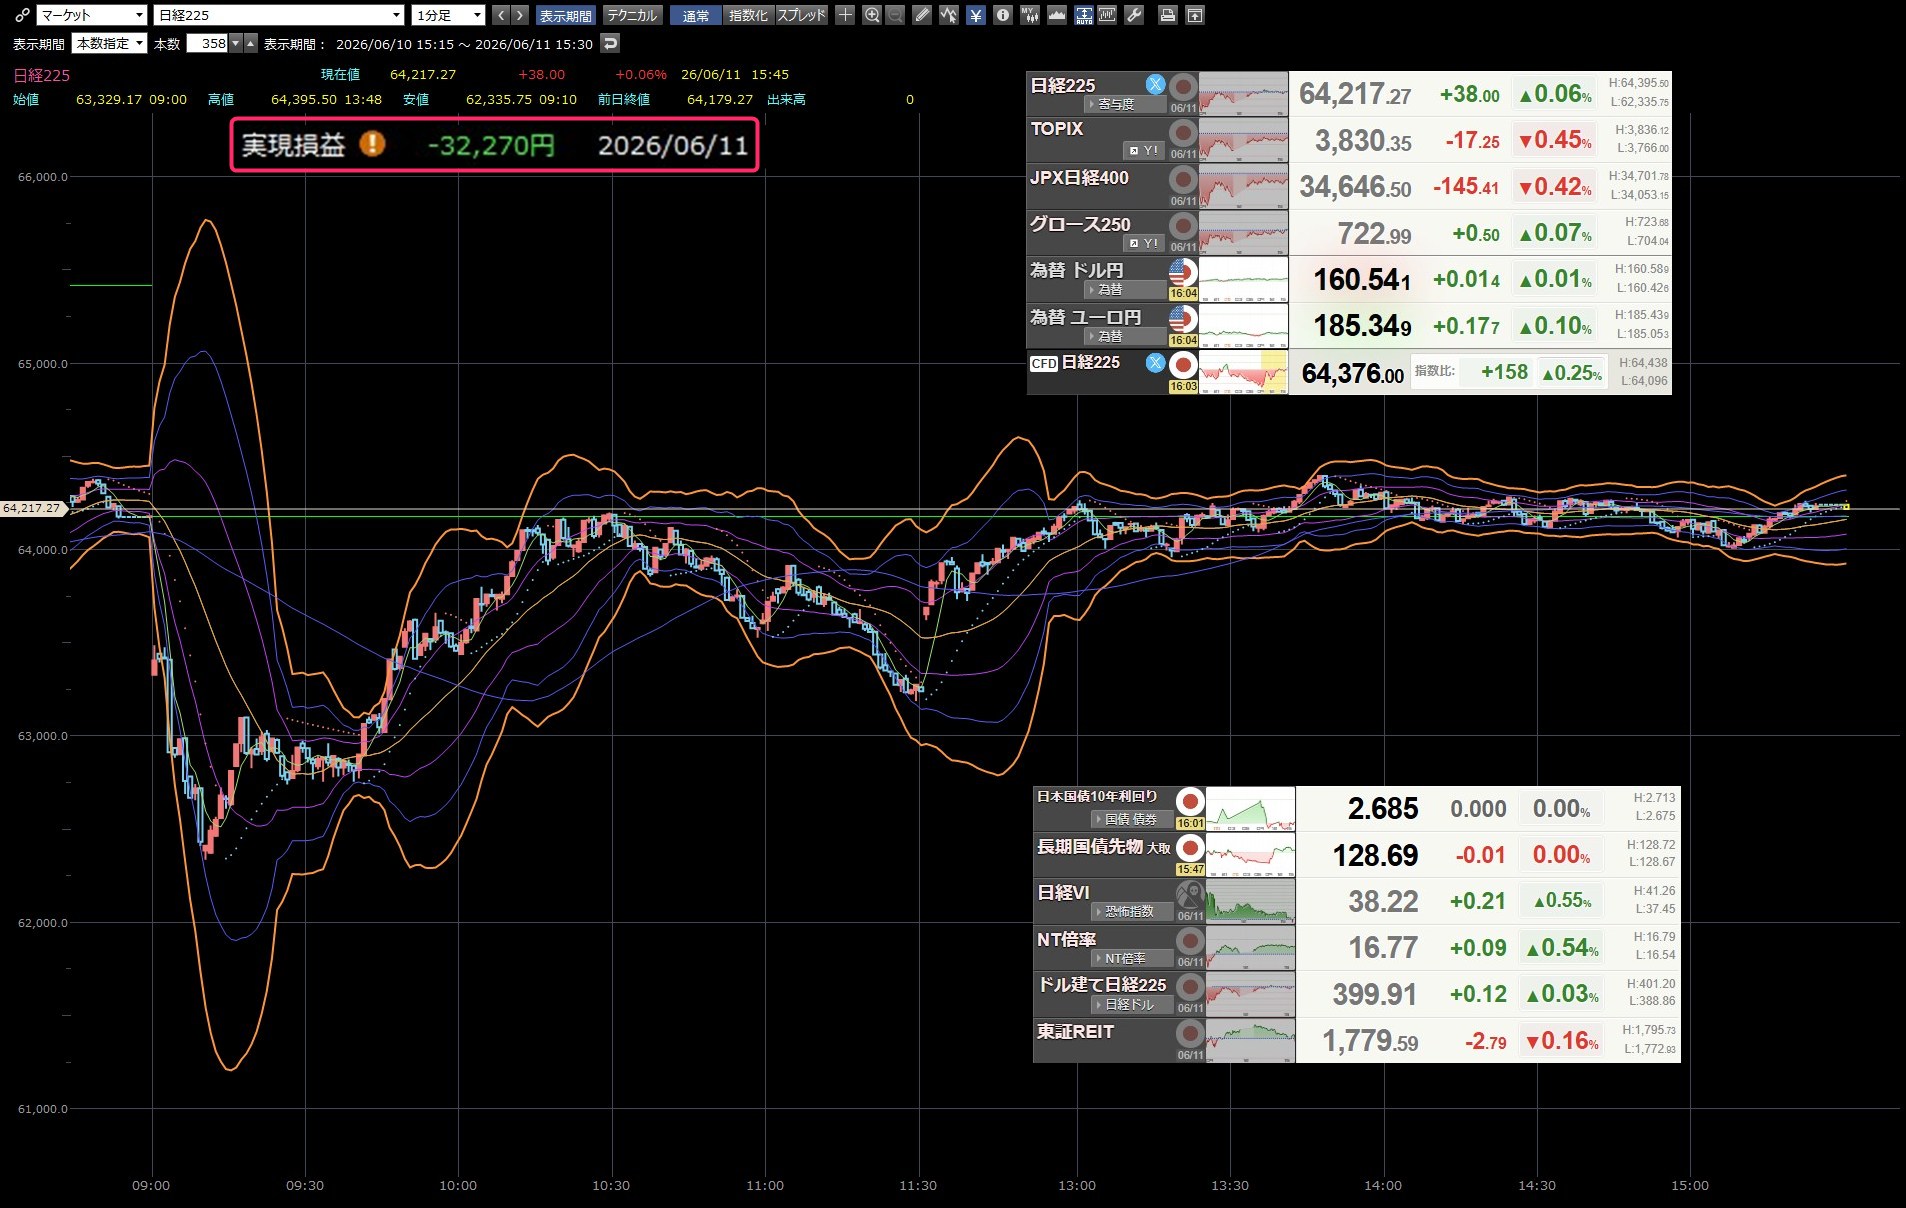1906x1208 pixels.
Task: Open the wrench settings icon
Action: coord(1134,15)
